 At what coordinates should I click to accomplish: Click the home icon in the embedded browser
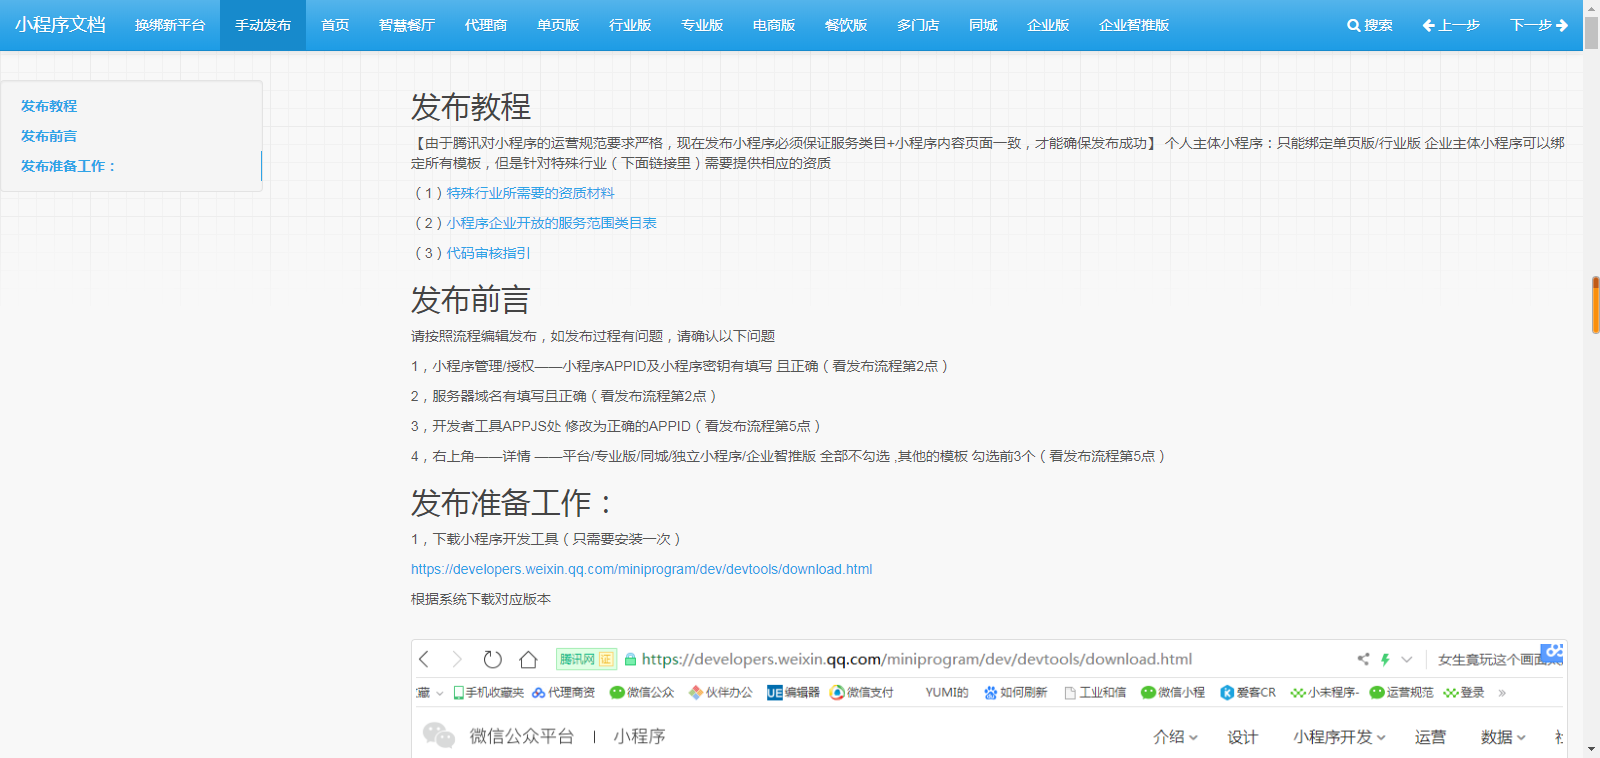coord(528,659)
